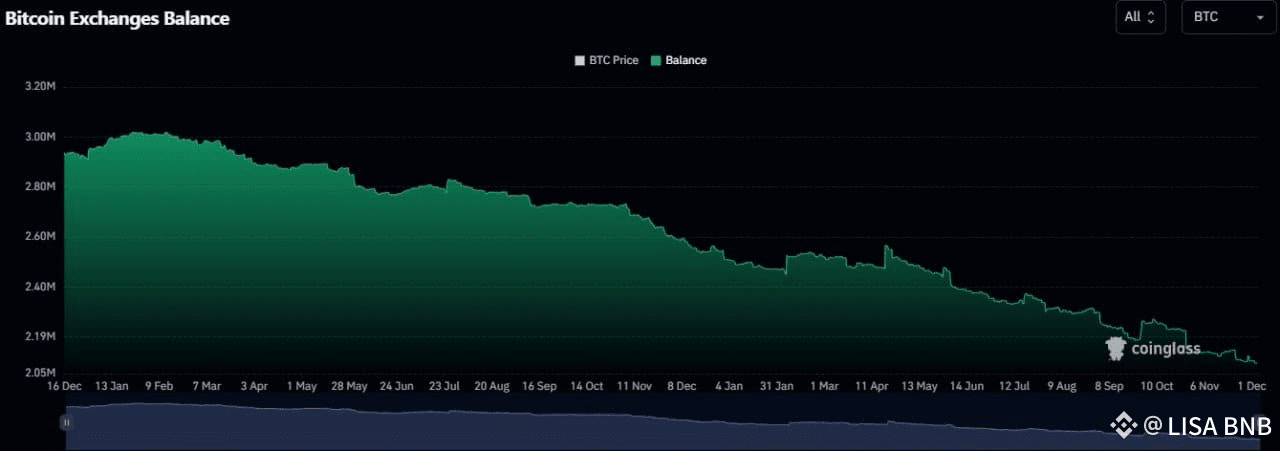Image resolution: width=1280 pixels, height=451 pixels.
Task: Click the 12 Jul date label
Action: (1014, 386)
